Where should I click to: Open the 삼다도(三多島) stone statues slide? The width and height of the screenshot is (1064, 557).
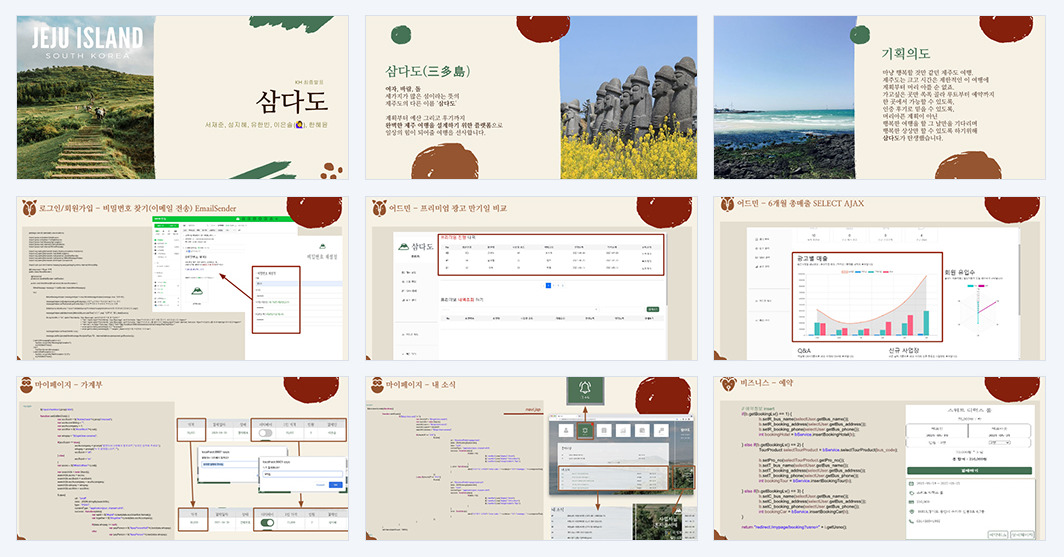tap(531, 98)
